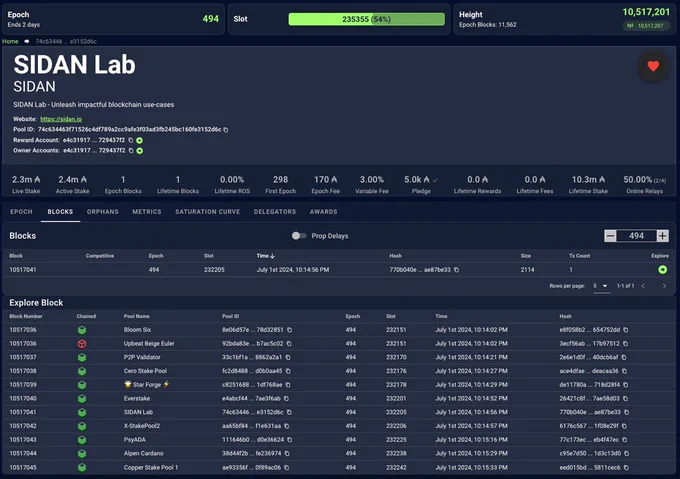Copy hash of block 10517041 in Blocks table
Image resolution: width=680 pixels, height=479 pixels.
click(456, 270)
